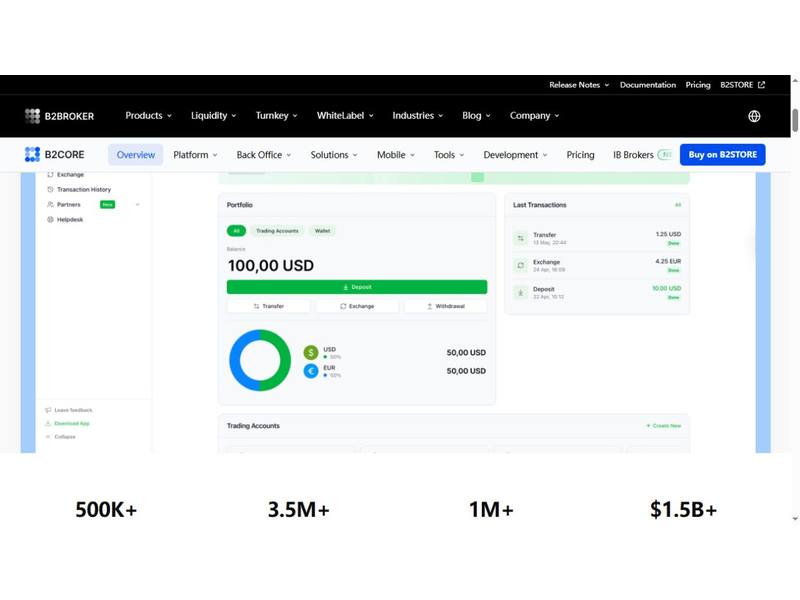The height and width of the screenshot is (600, 800).
Task: Click the B2STORE external link icon
Action: (x=761, y=85)
